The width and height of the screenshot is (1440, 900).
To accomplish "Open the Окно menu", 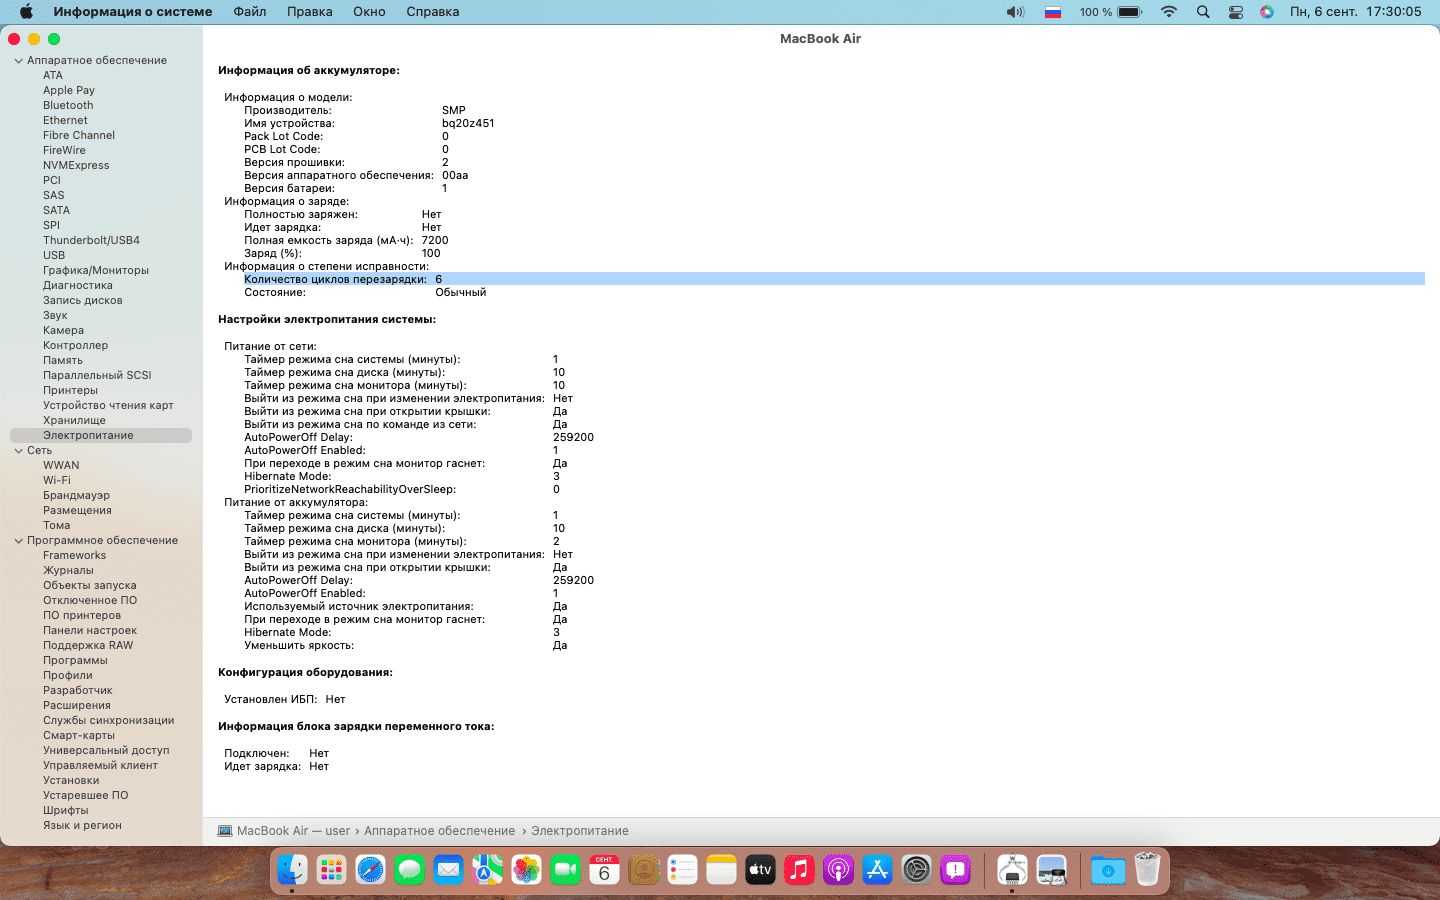I will 369,12.
